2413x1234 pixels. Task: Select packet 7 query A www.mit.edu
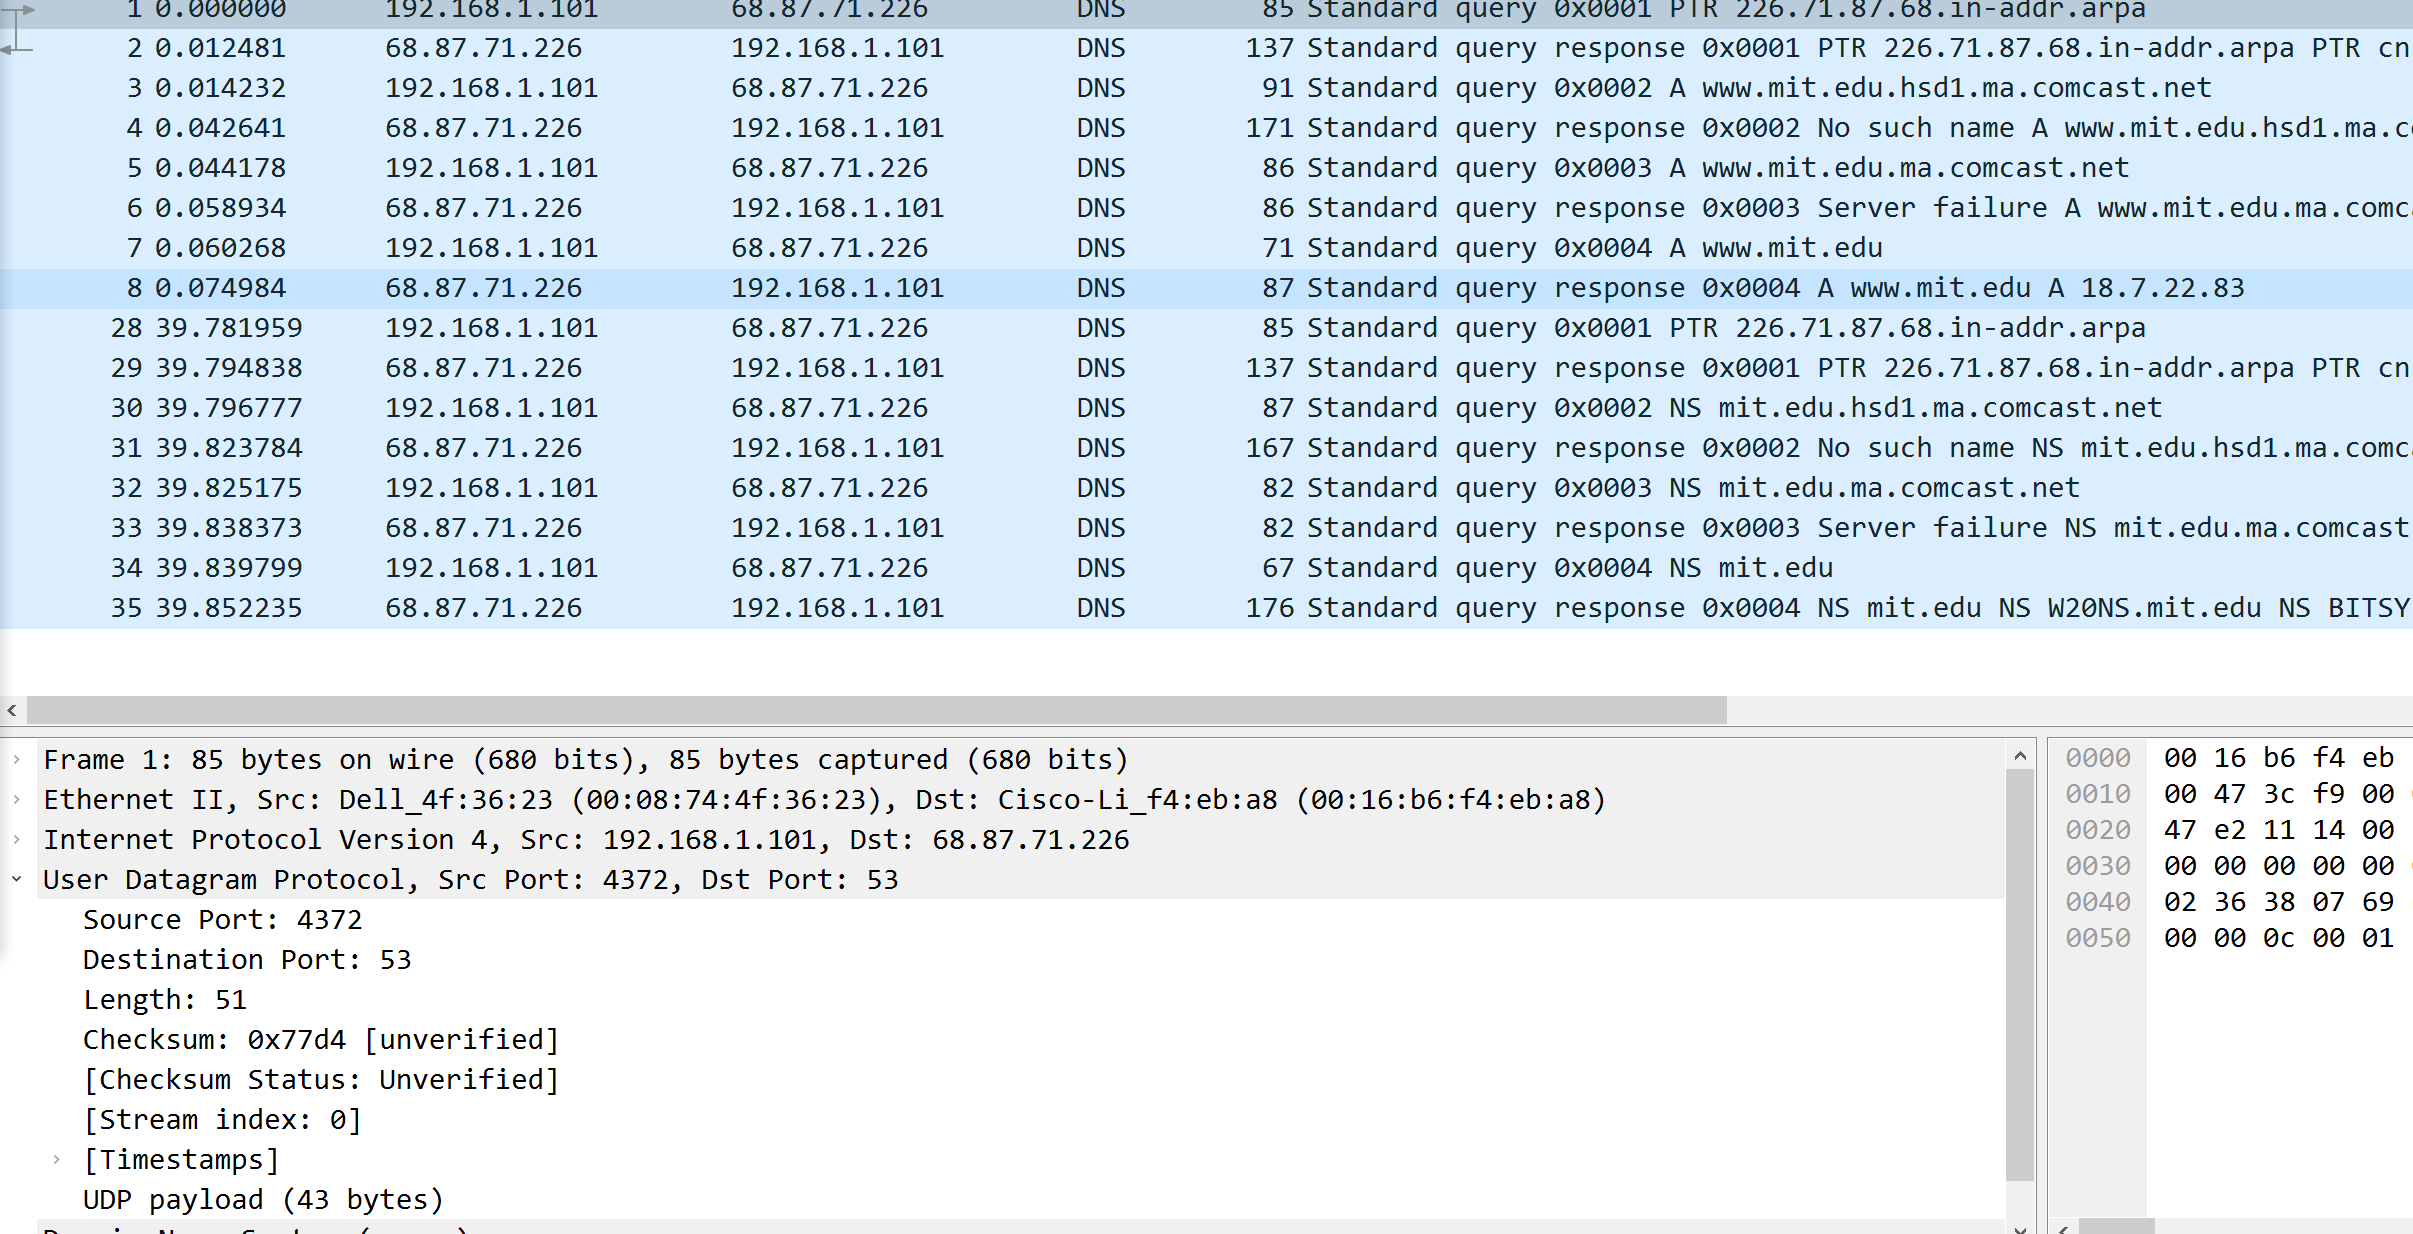point(1206,248)
